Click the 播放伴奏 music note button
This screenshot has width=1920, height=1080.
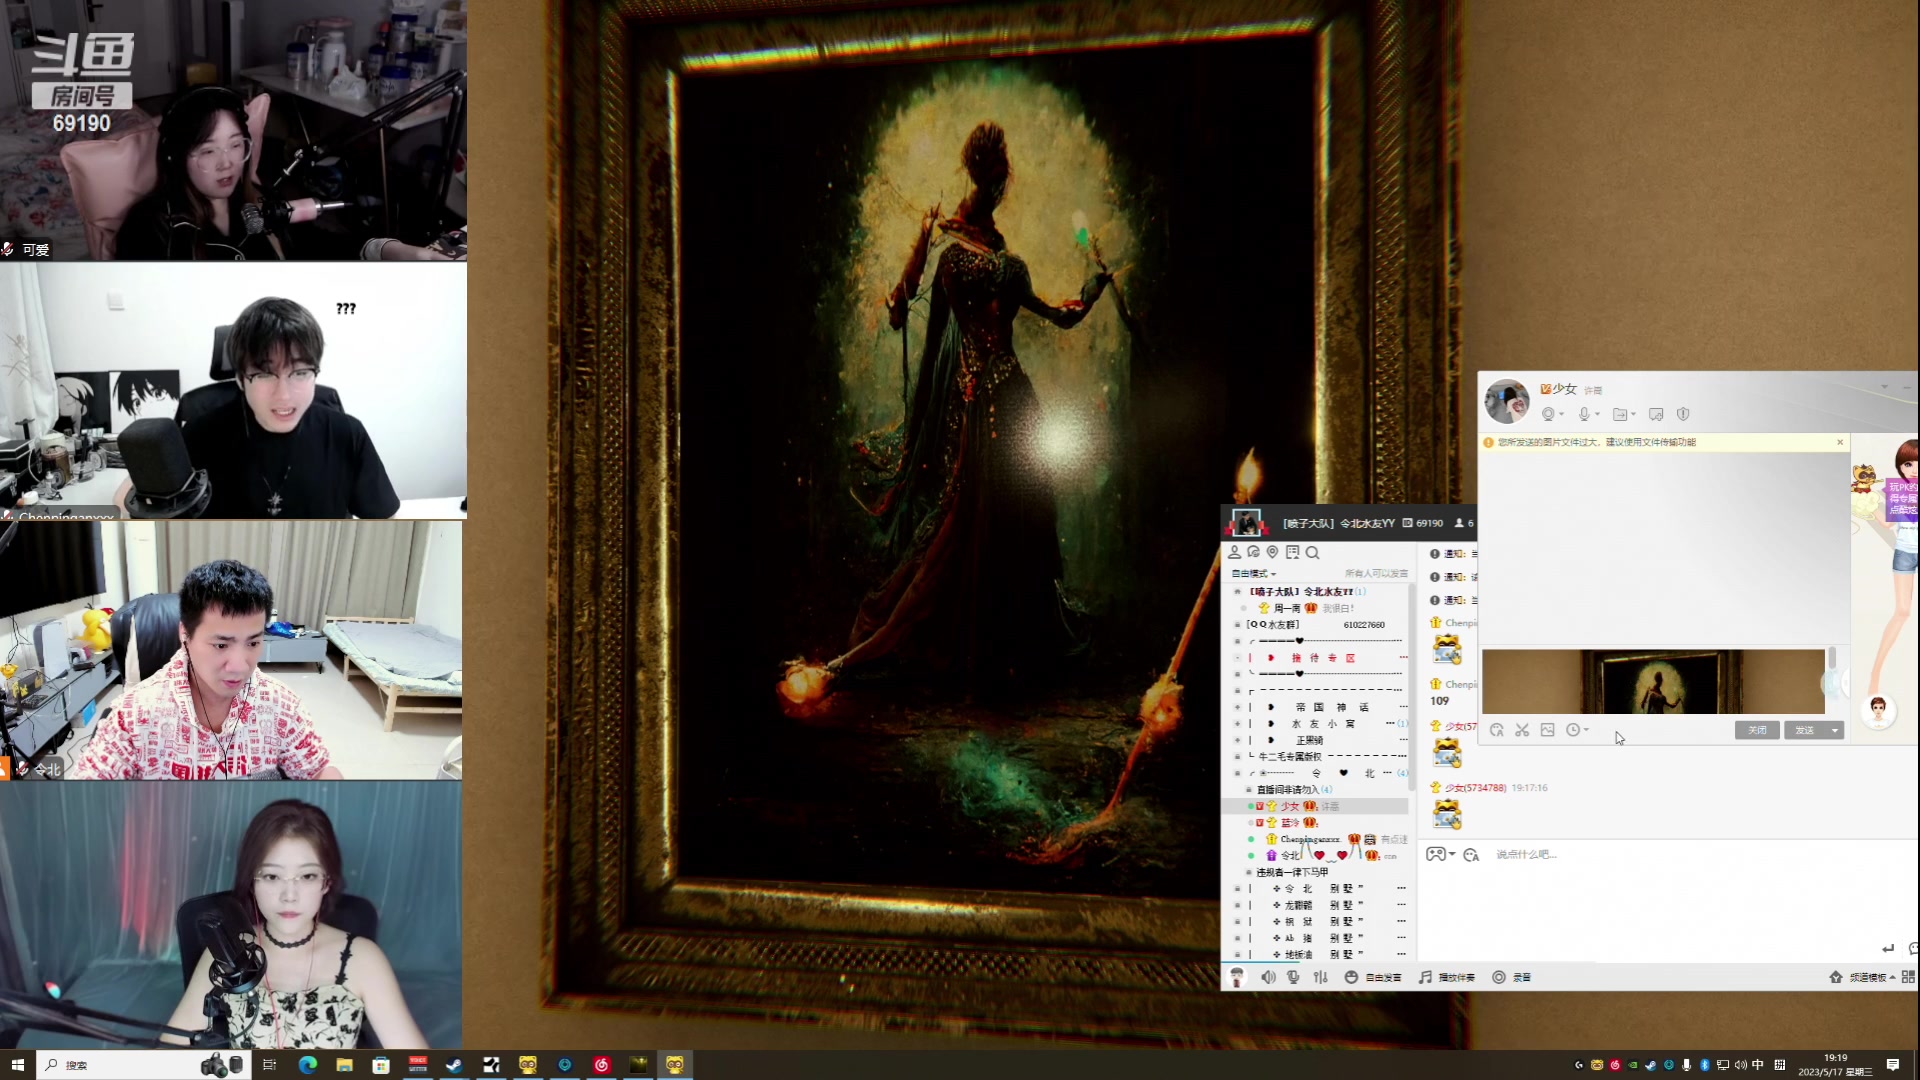(x=1446, y=977)
